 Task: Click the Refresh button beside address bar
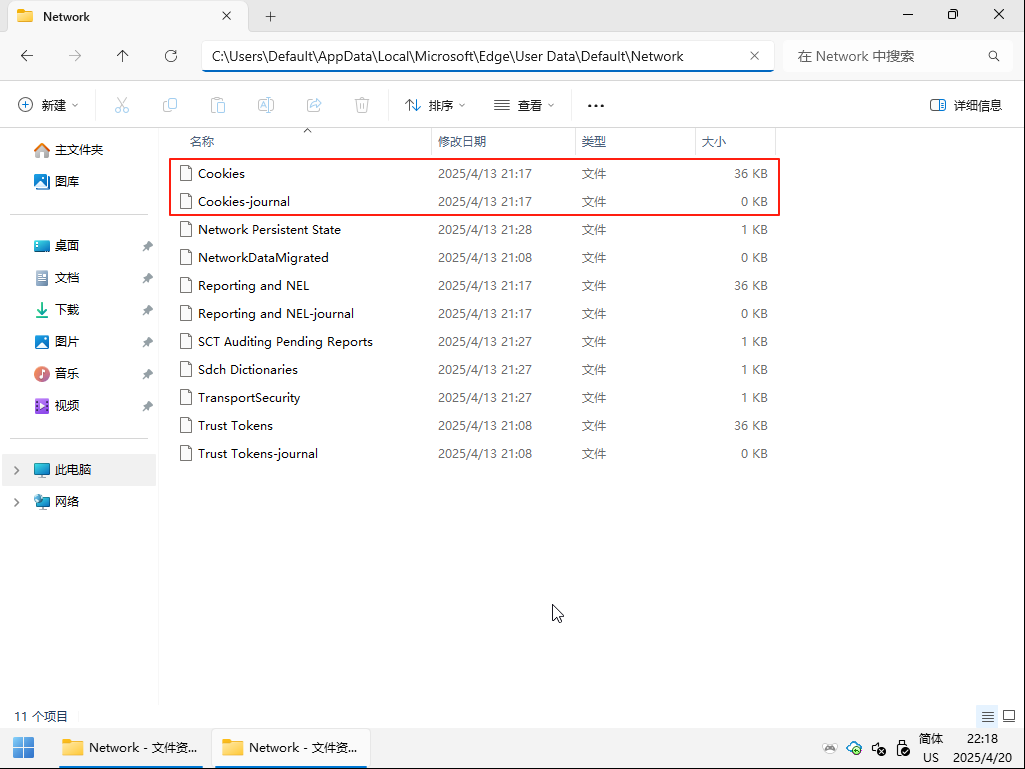171,56
